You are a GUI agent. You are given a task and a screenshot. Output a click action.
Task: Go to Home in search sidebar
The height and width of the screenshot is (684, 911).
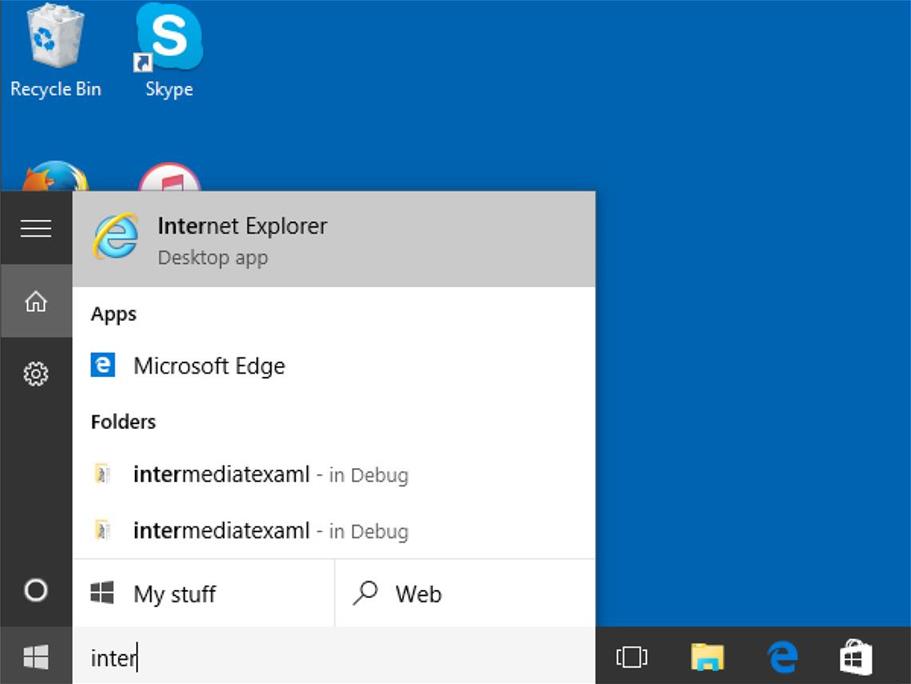(36, 301)
